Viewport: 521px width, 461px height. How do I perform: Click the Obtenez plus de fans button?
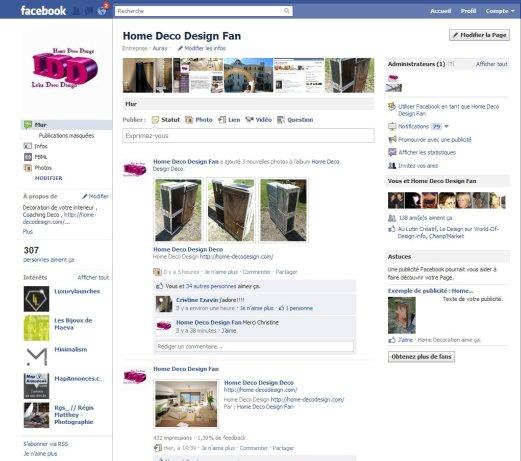(421, 357)
